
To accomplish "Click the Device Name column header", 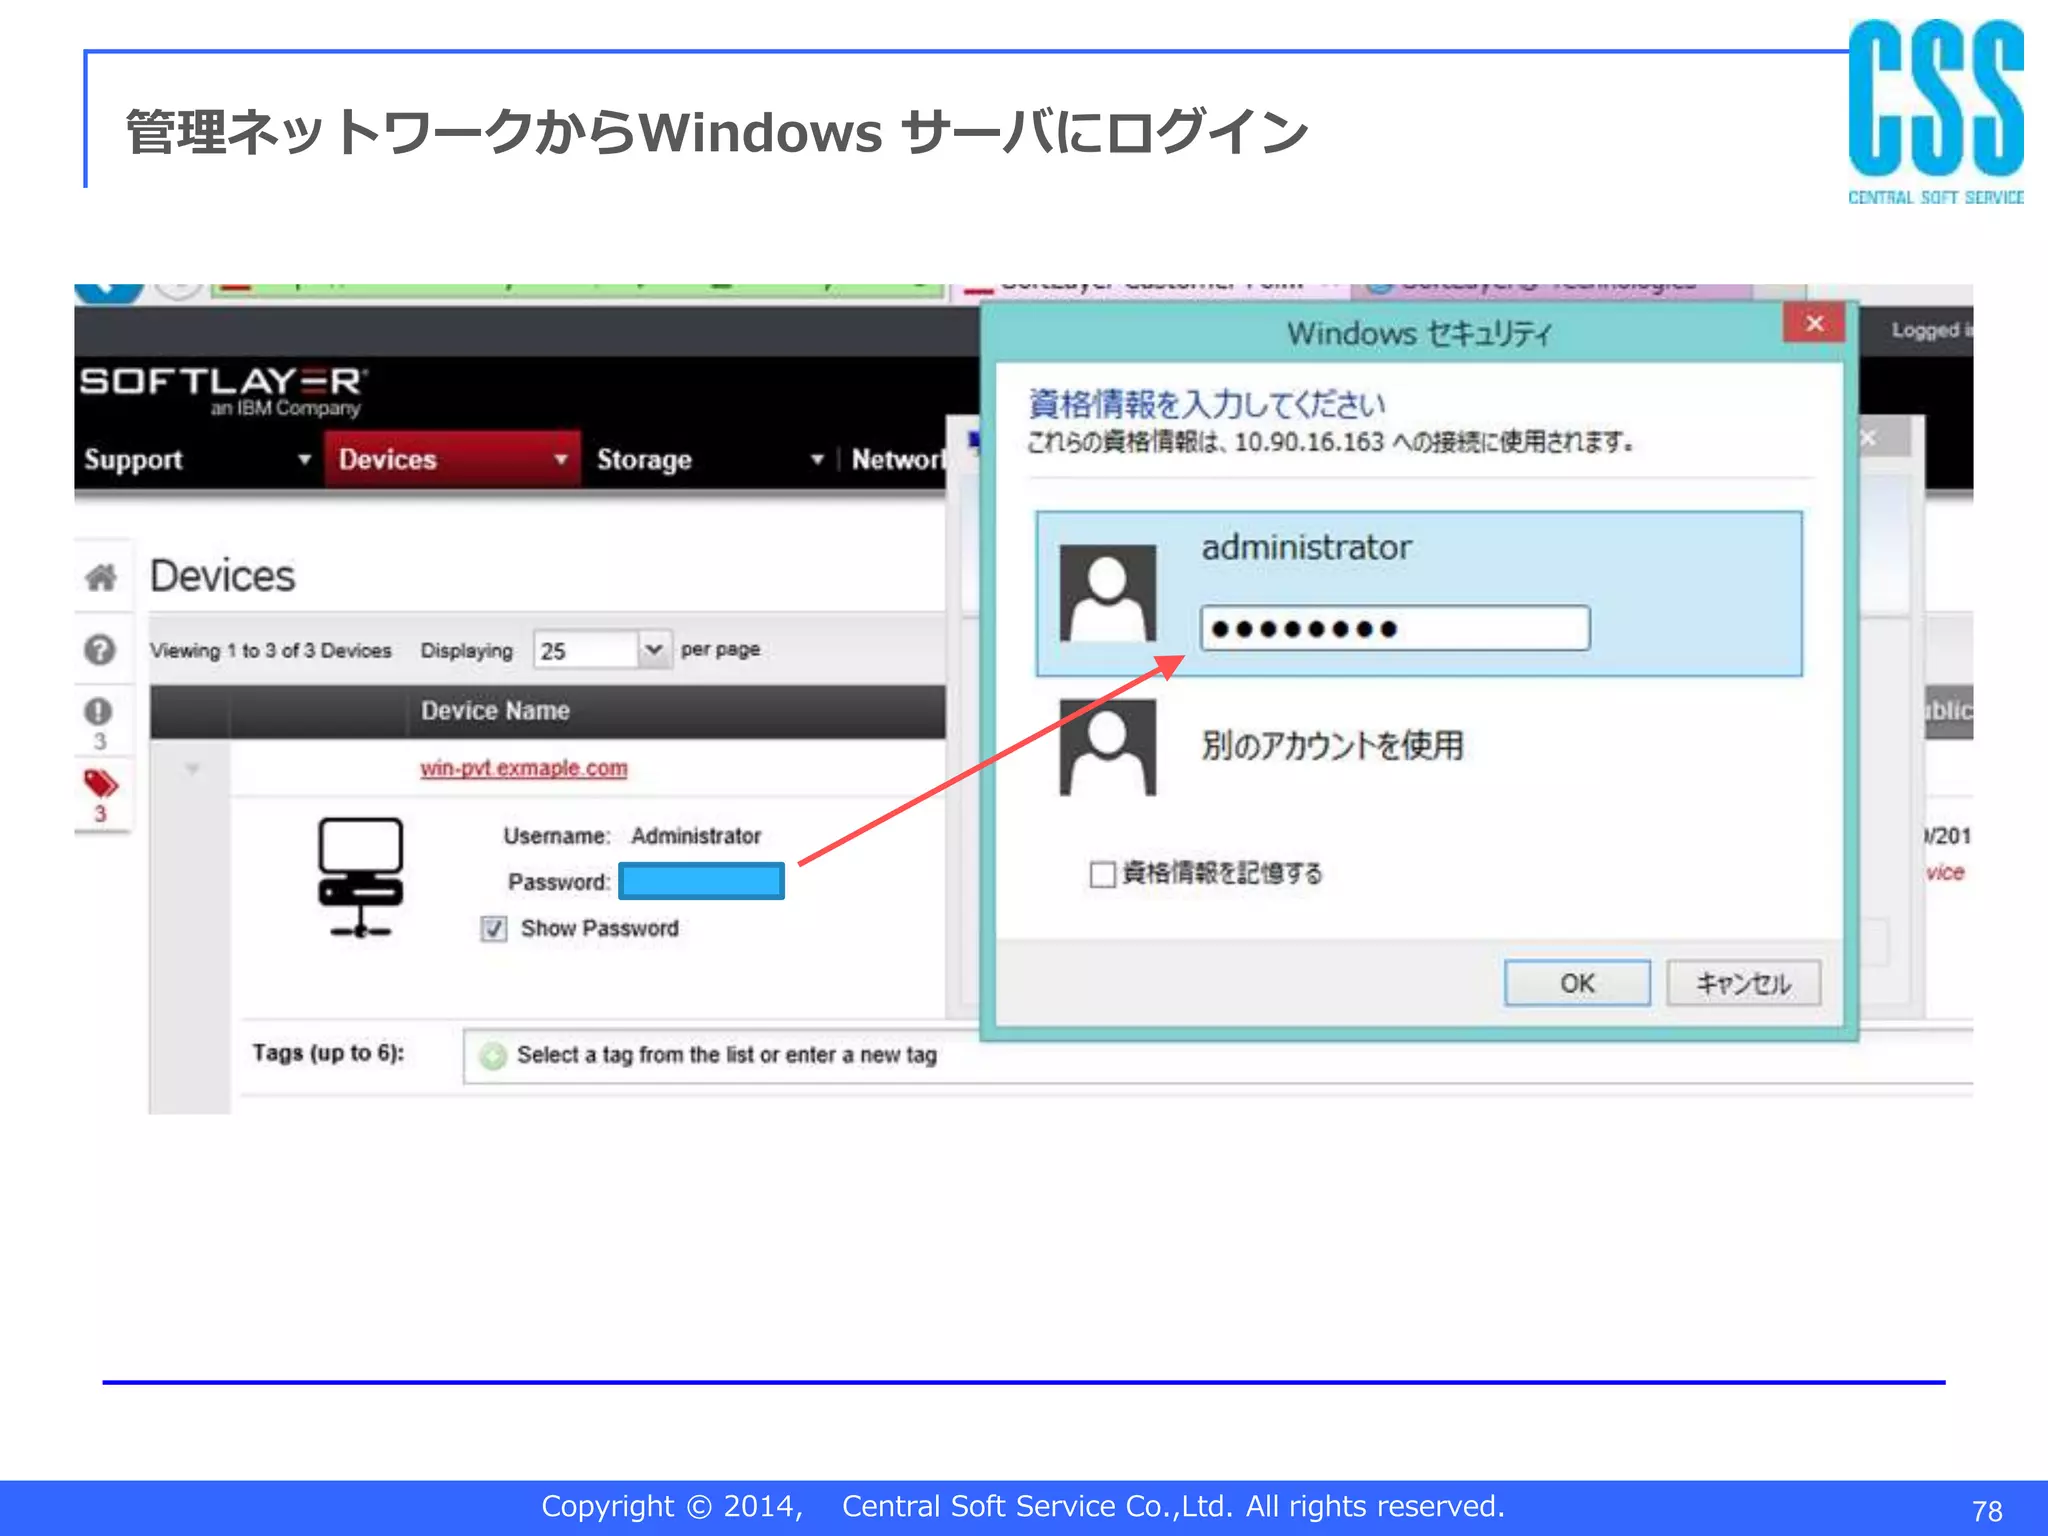I will (495, 711).
